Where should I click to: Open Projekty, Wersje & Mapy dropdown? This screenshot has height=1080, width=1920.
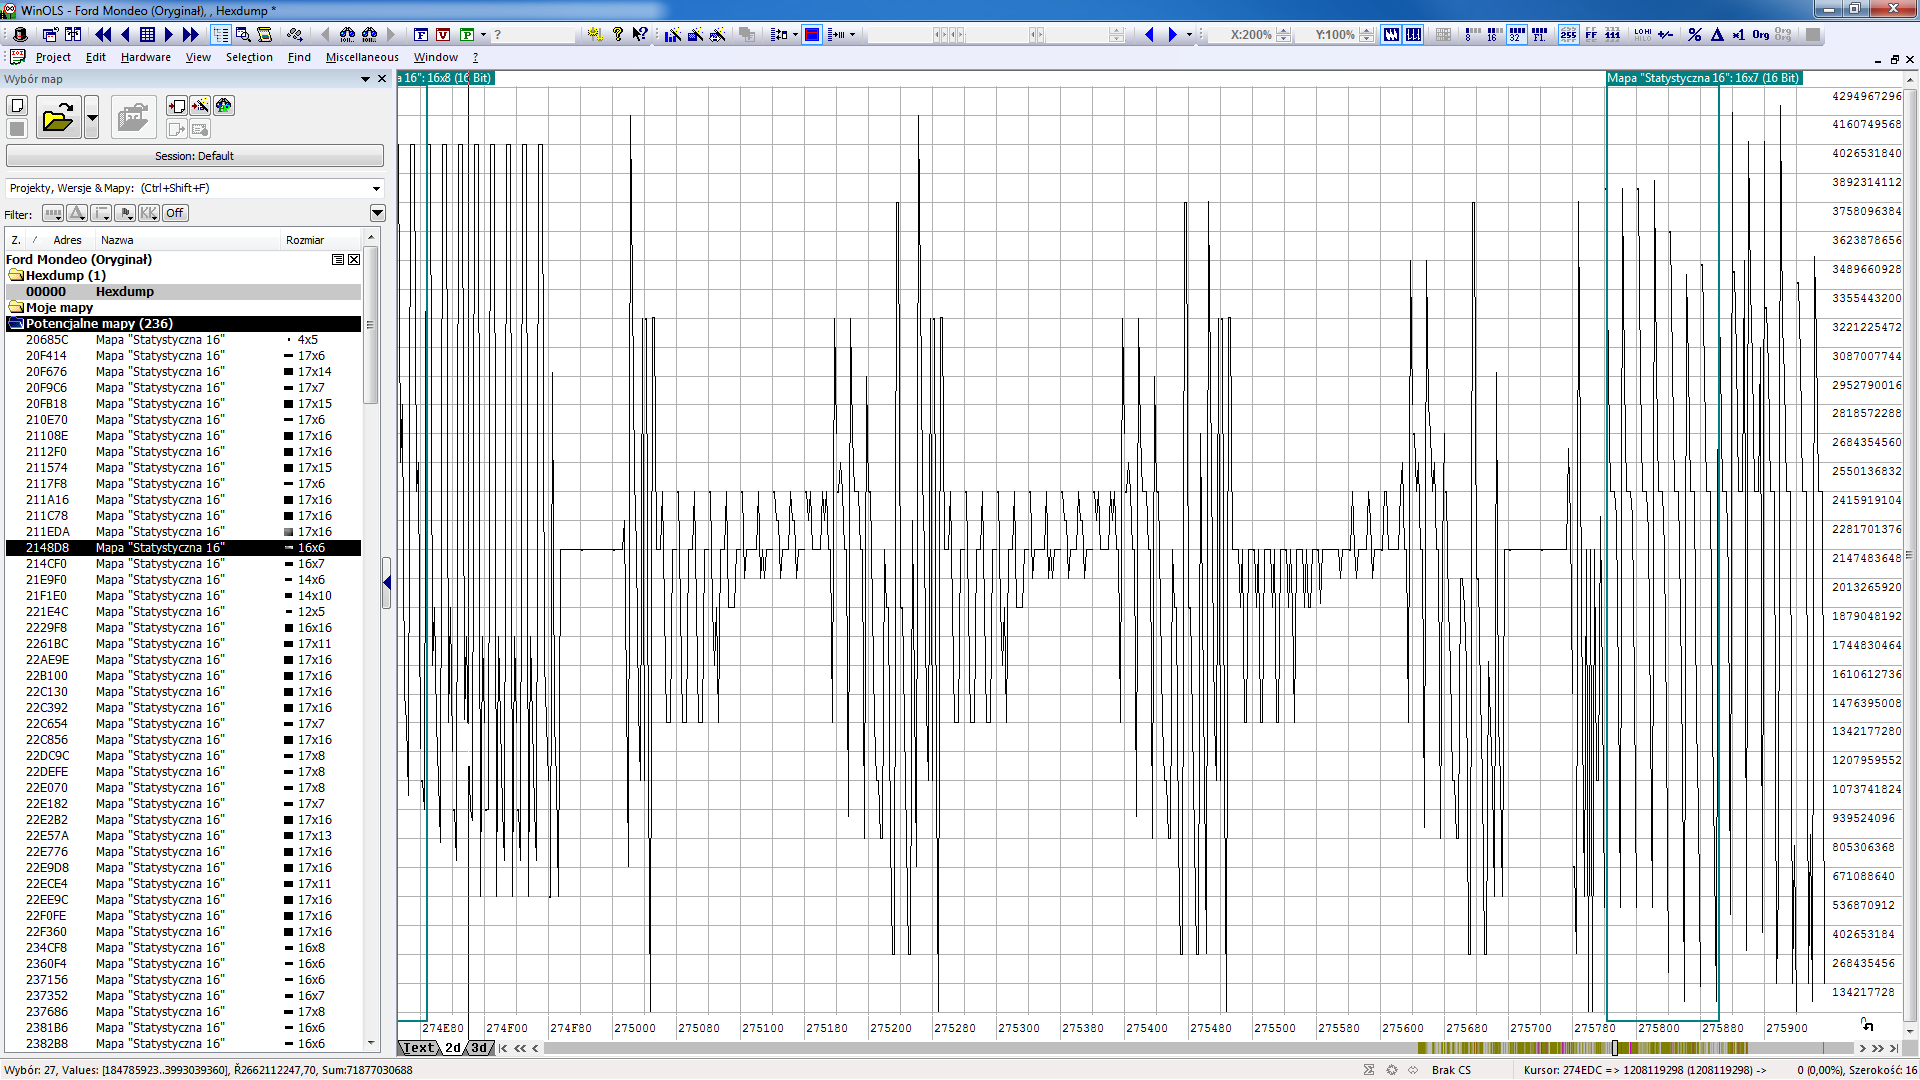pyautogui.click(x=376, y=188)
